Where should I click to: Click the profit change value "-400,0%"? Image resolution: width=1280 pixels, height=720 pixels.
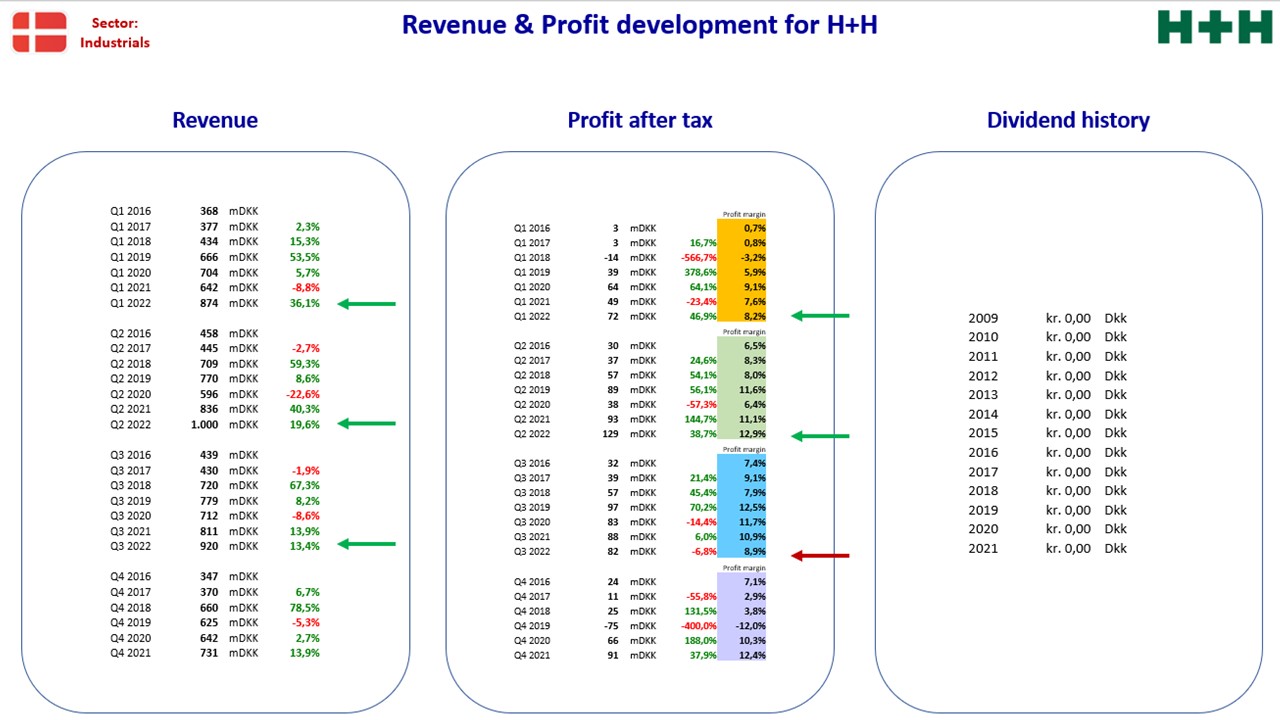coord(699,626)
